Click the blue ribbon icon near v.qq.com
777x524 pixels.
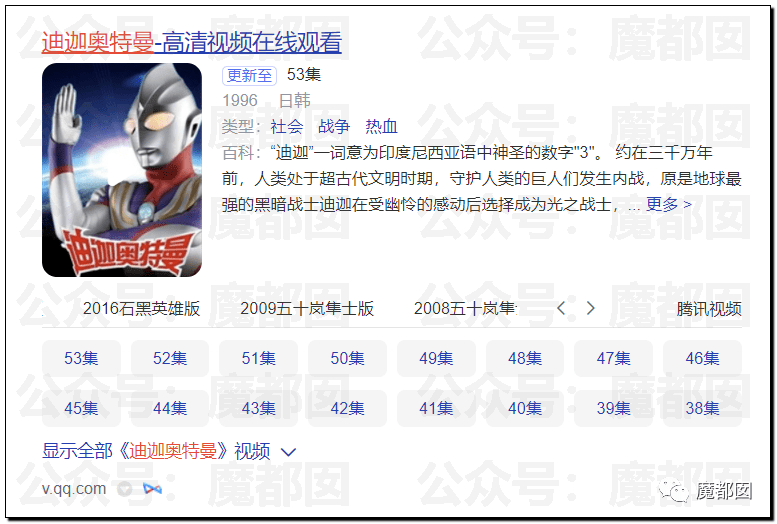[x=152, y=489]
